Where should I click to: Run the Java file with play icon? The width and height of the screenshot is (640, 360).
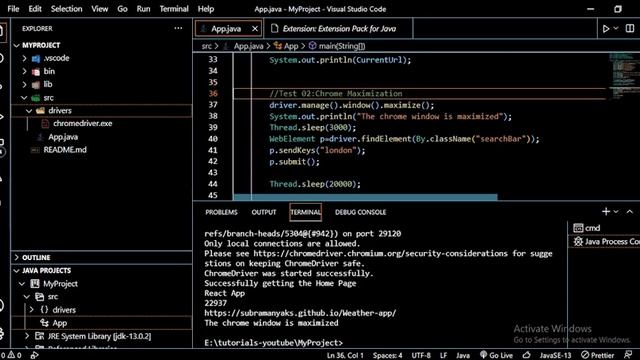tap(606, 29)
